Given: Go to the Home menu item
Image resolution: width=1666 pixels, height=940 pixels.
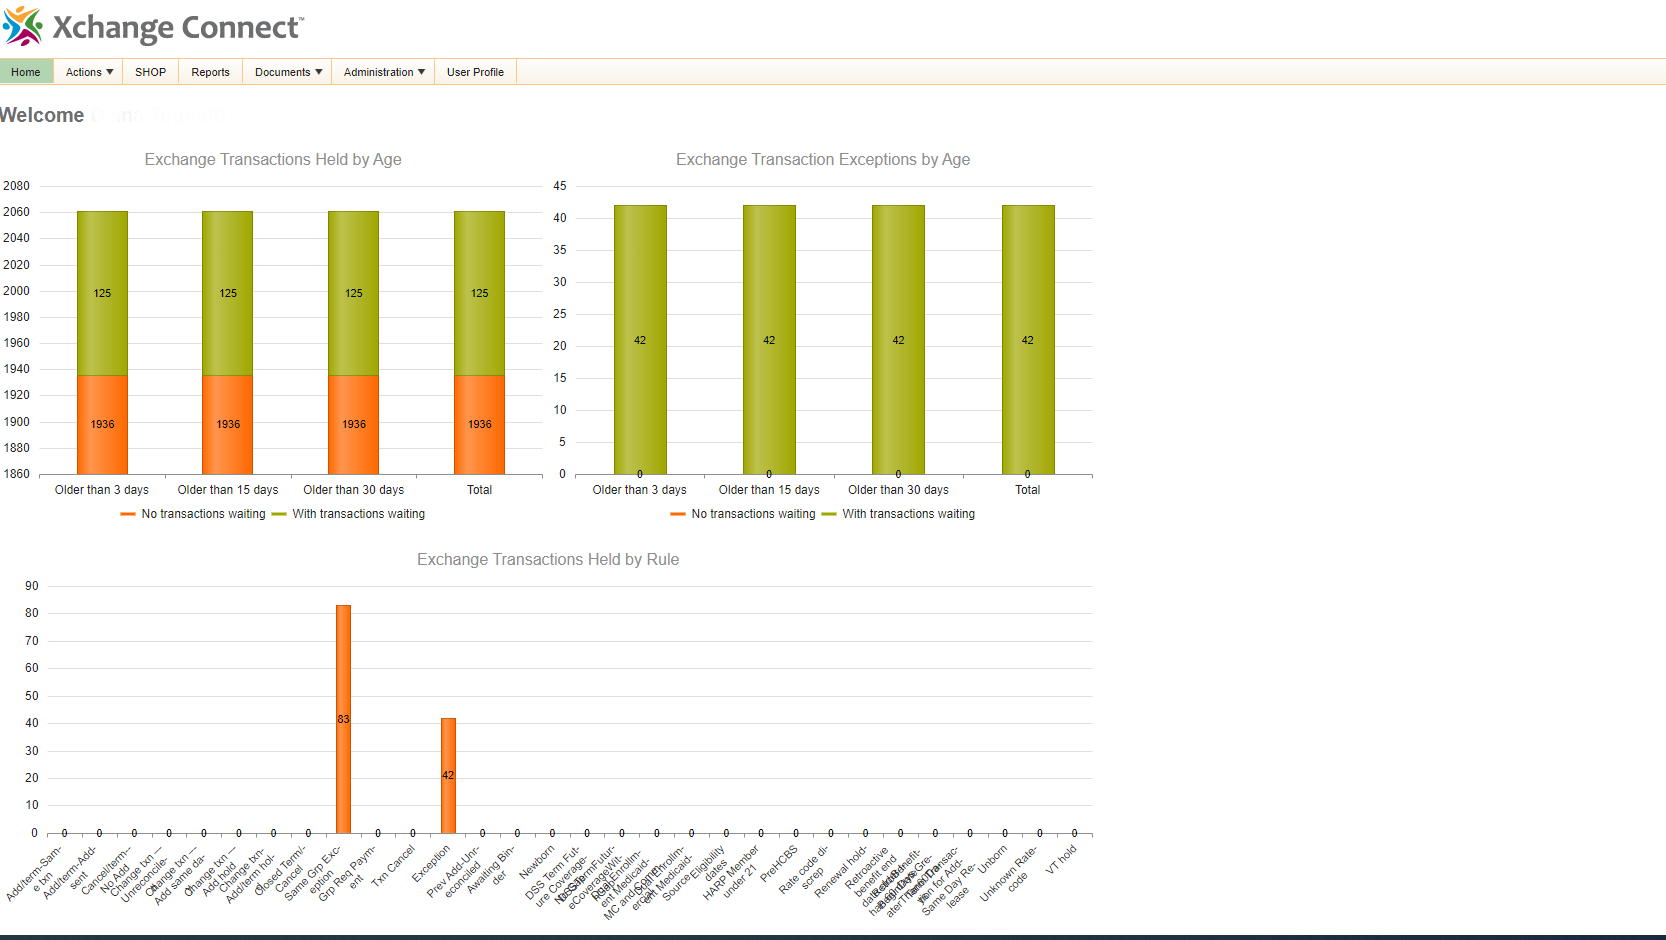Looking at the screenshot, I should (26, 72).
